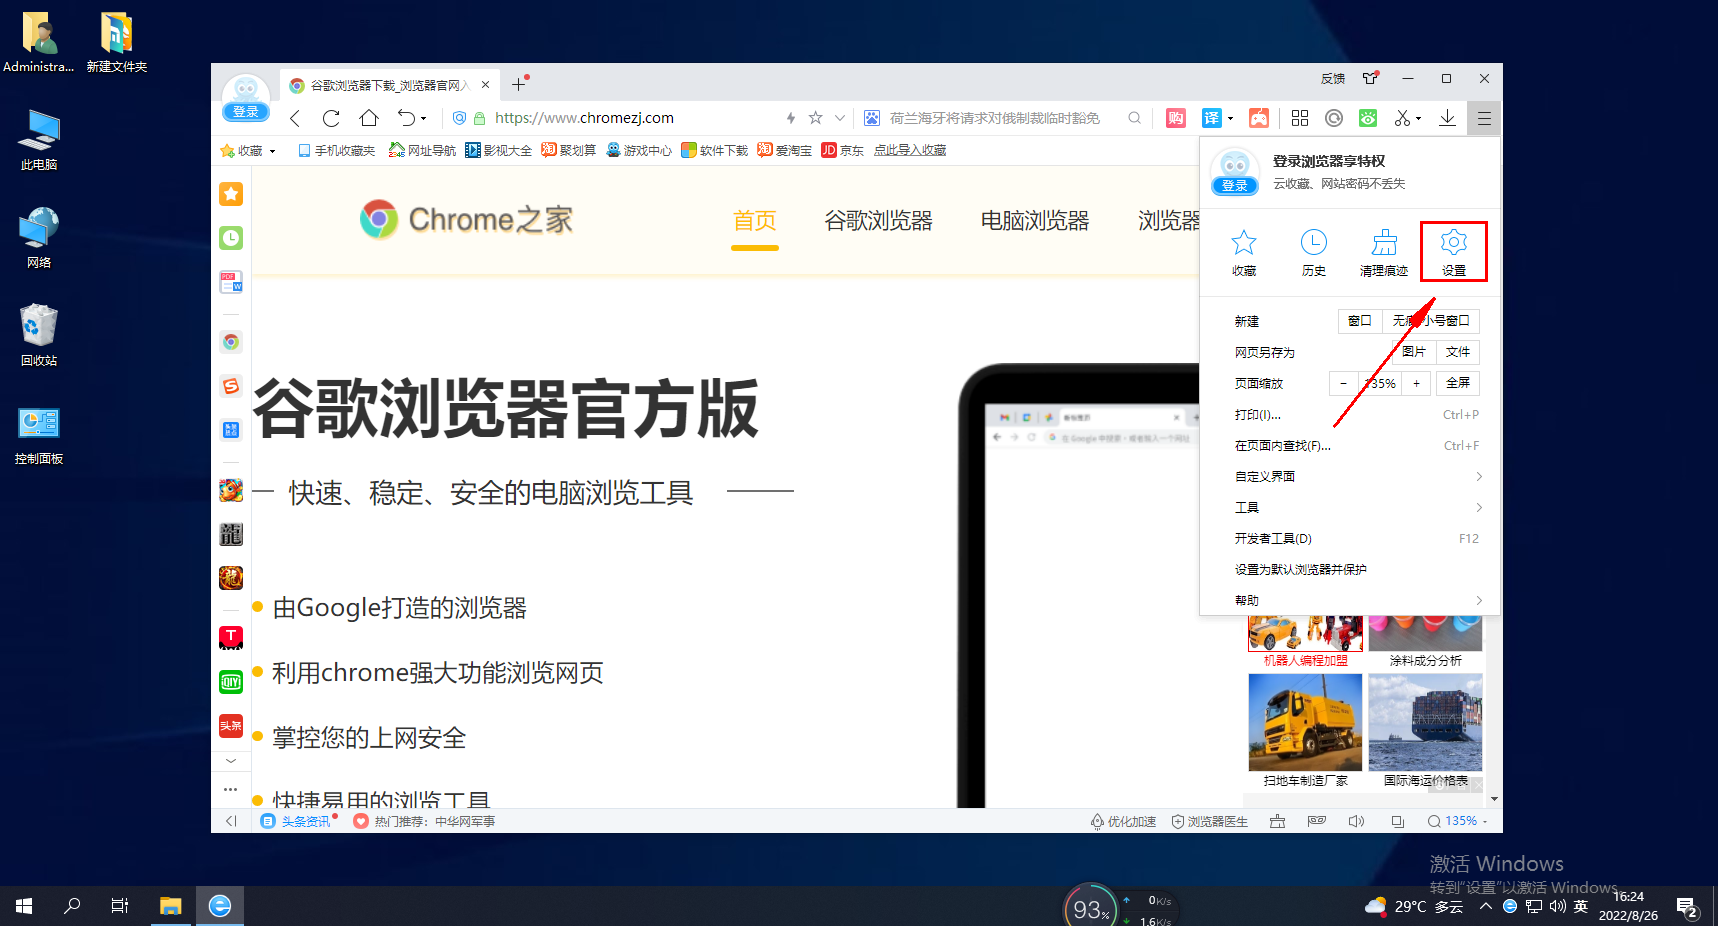Expand the screenshot tool dropdown arrow
Screen dimensions: 1718x926
(x=1418, y=118)
